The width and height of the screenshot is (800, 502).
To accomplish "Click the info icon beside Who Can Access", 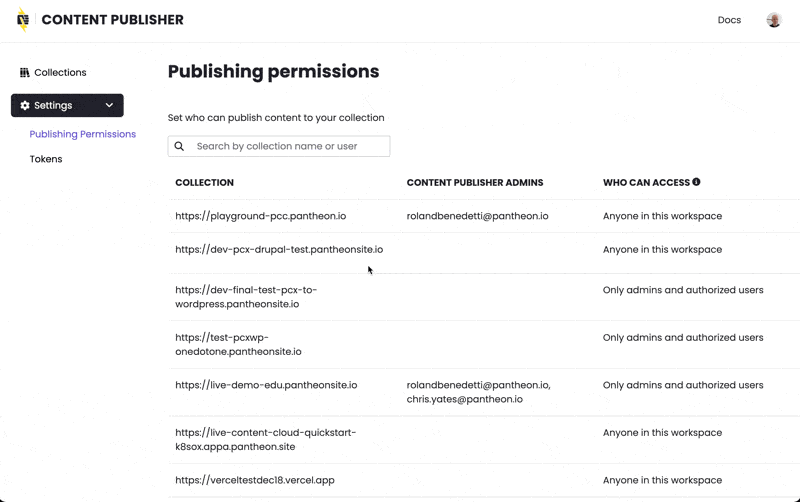I will [x=696, y=182].
